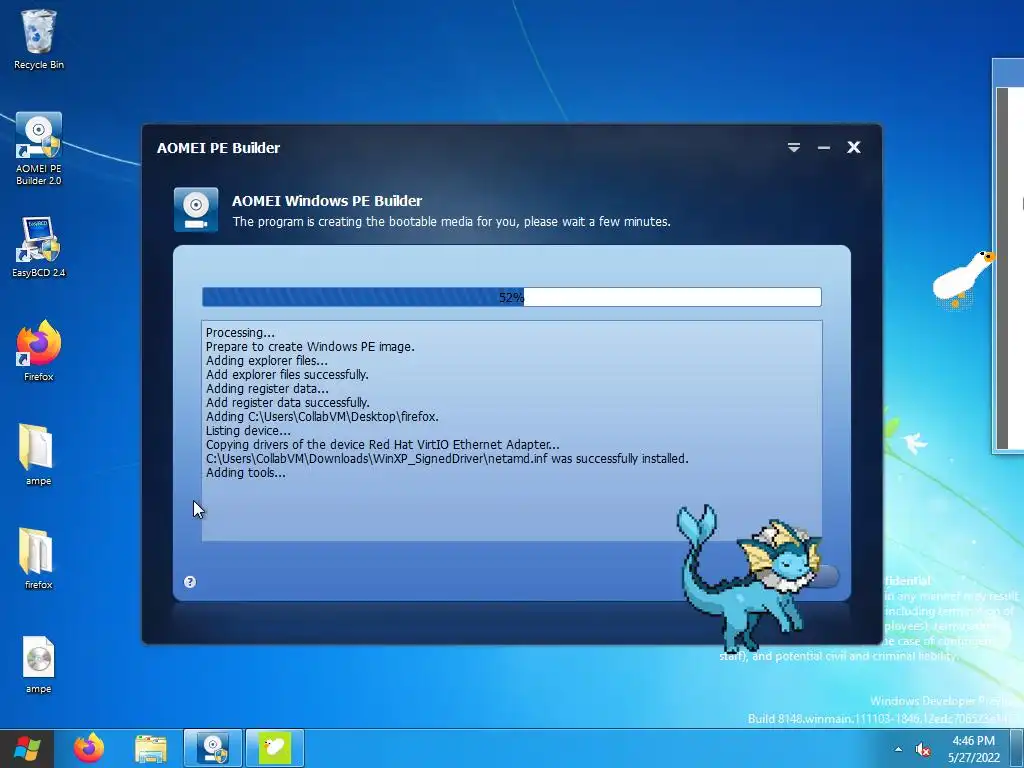
Task: Click the netamd.inf successfully installed line
Action: point(447,459)
